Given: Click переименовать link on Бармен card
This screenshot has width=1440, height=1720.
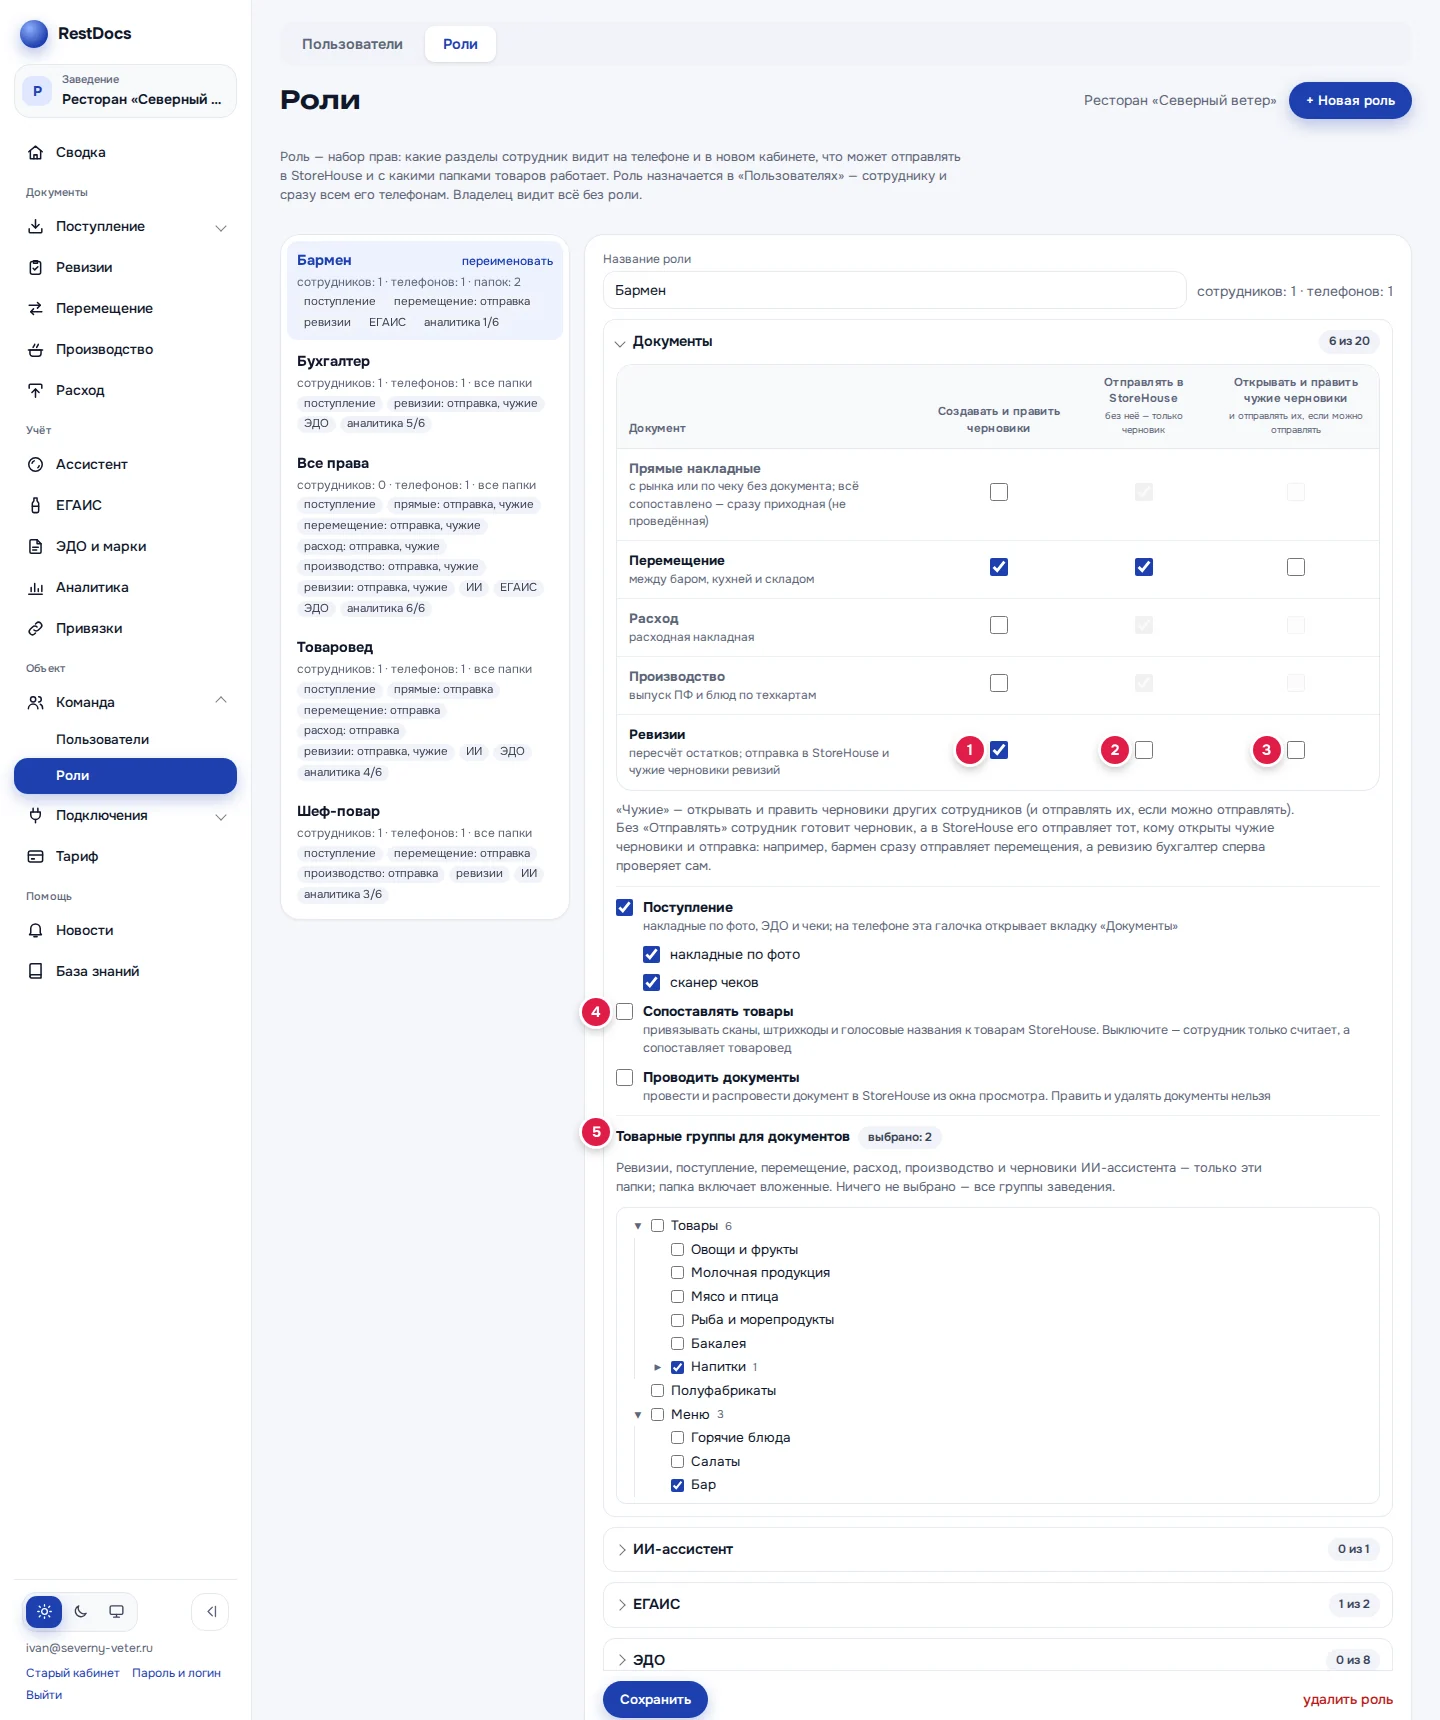Looking at the screenshot, I should click(x=507, y=261).
